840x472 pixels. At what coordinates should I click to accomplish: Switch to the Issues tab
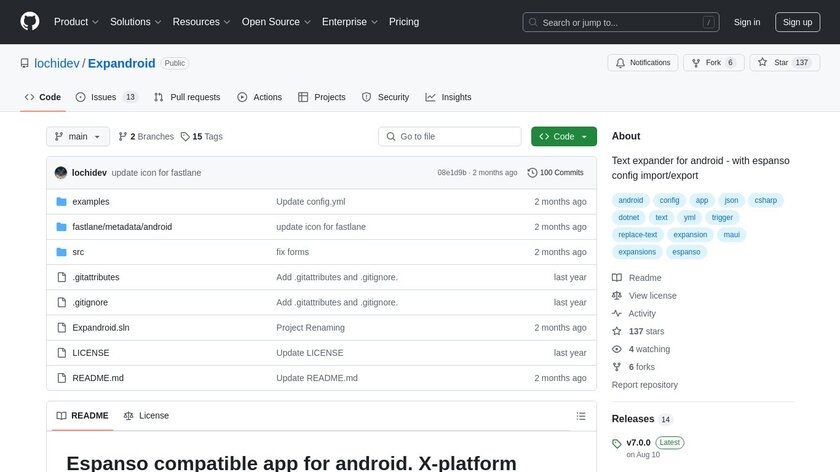pos(103,97)
